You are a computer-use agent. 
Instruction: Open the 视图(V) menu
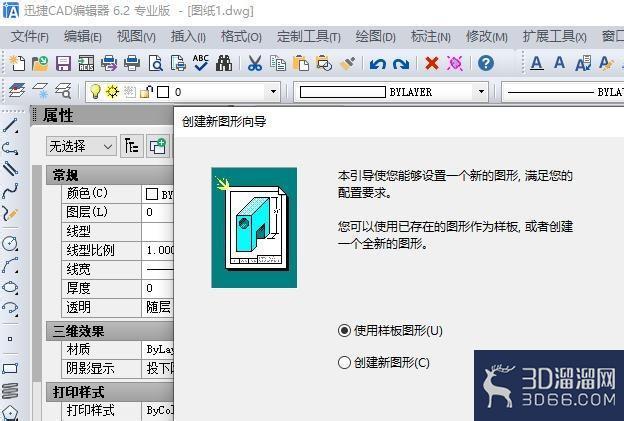click(136, 37)
